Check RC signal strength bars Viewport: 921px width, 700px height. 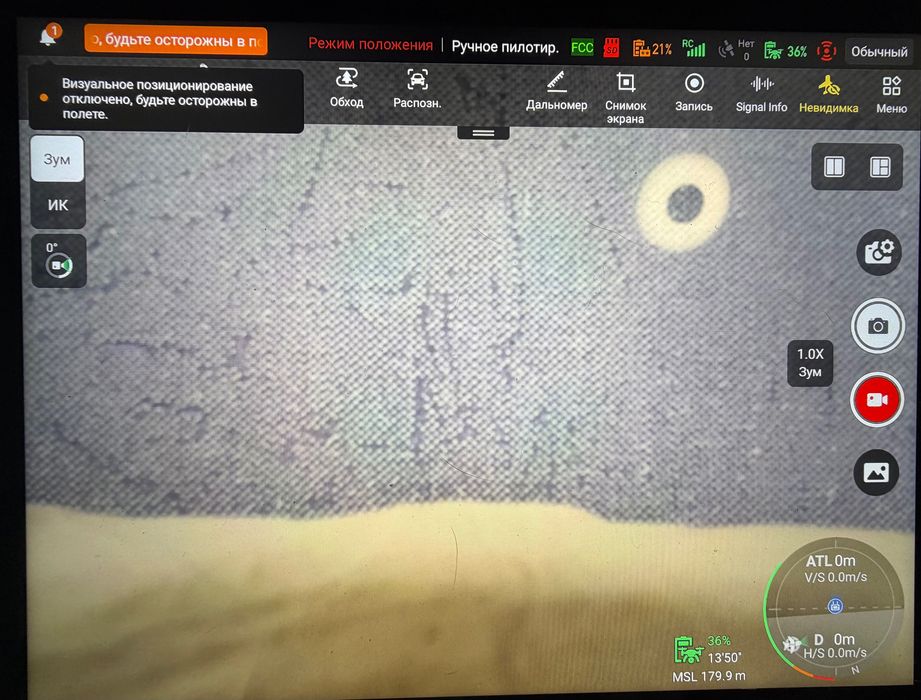[694, 49]
